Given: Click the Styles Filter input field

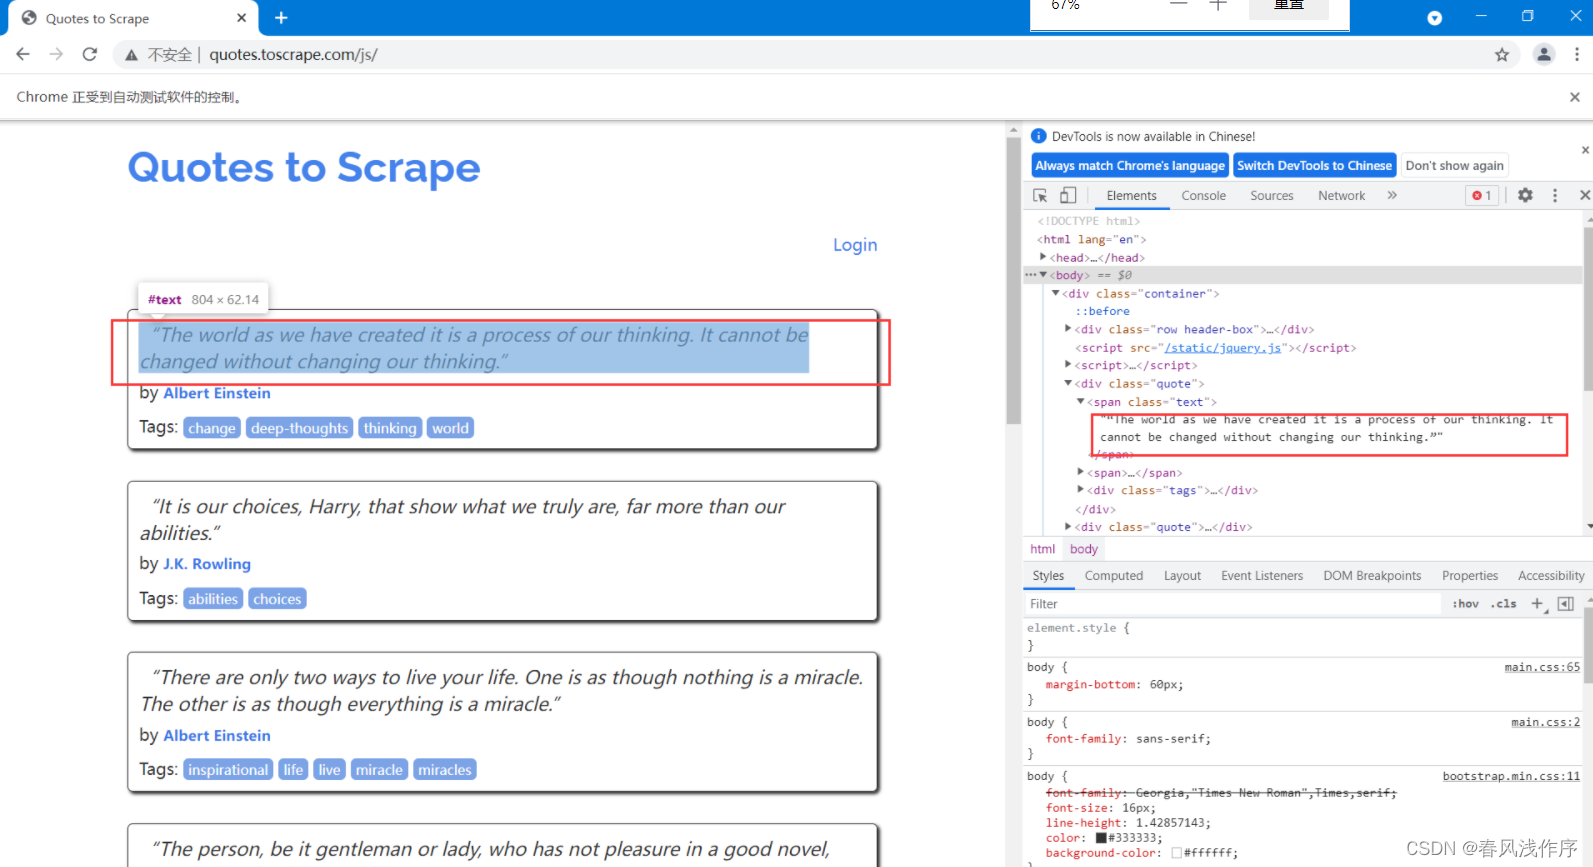Looking at the screenshot, I should (x=1233, y=604).
